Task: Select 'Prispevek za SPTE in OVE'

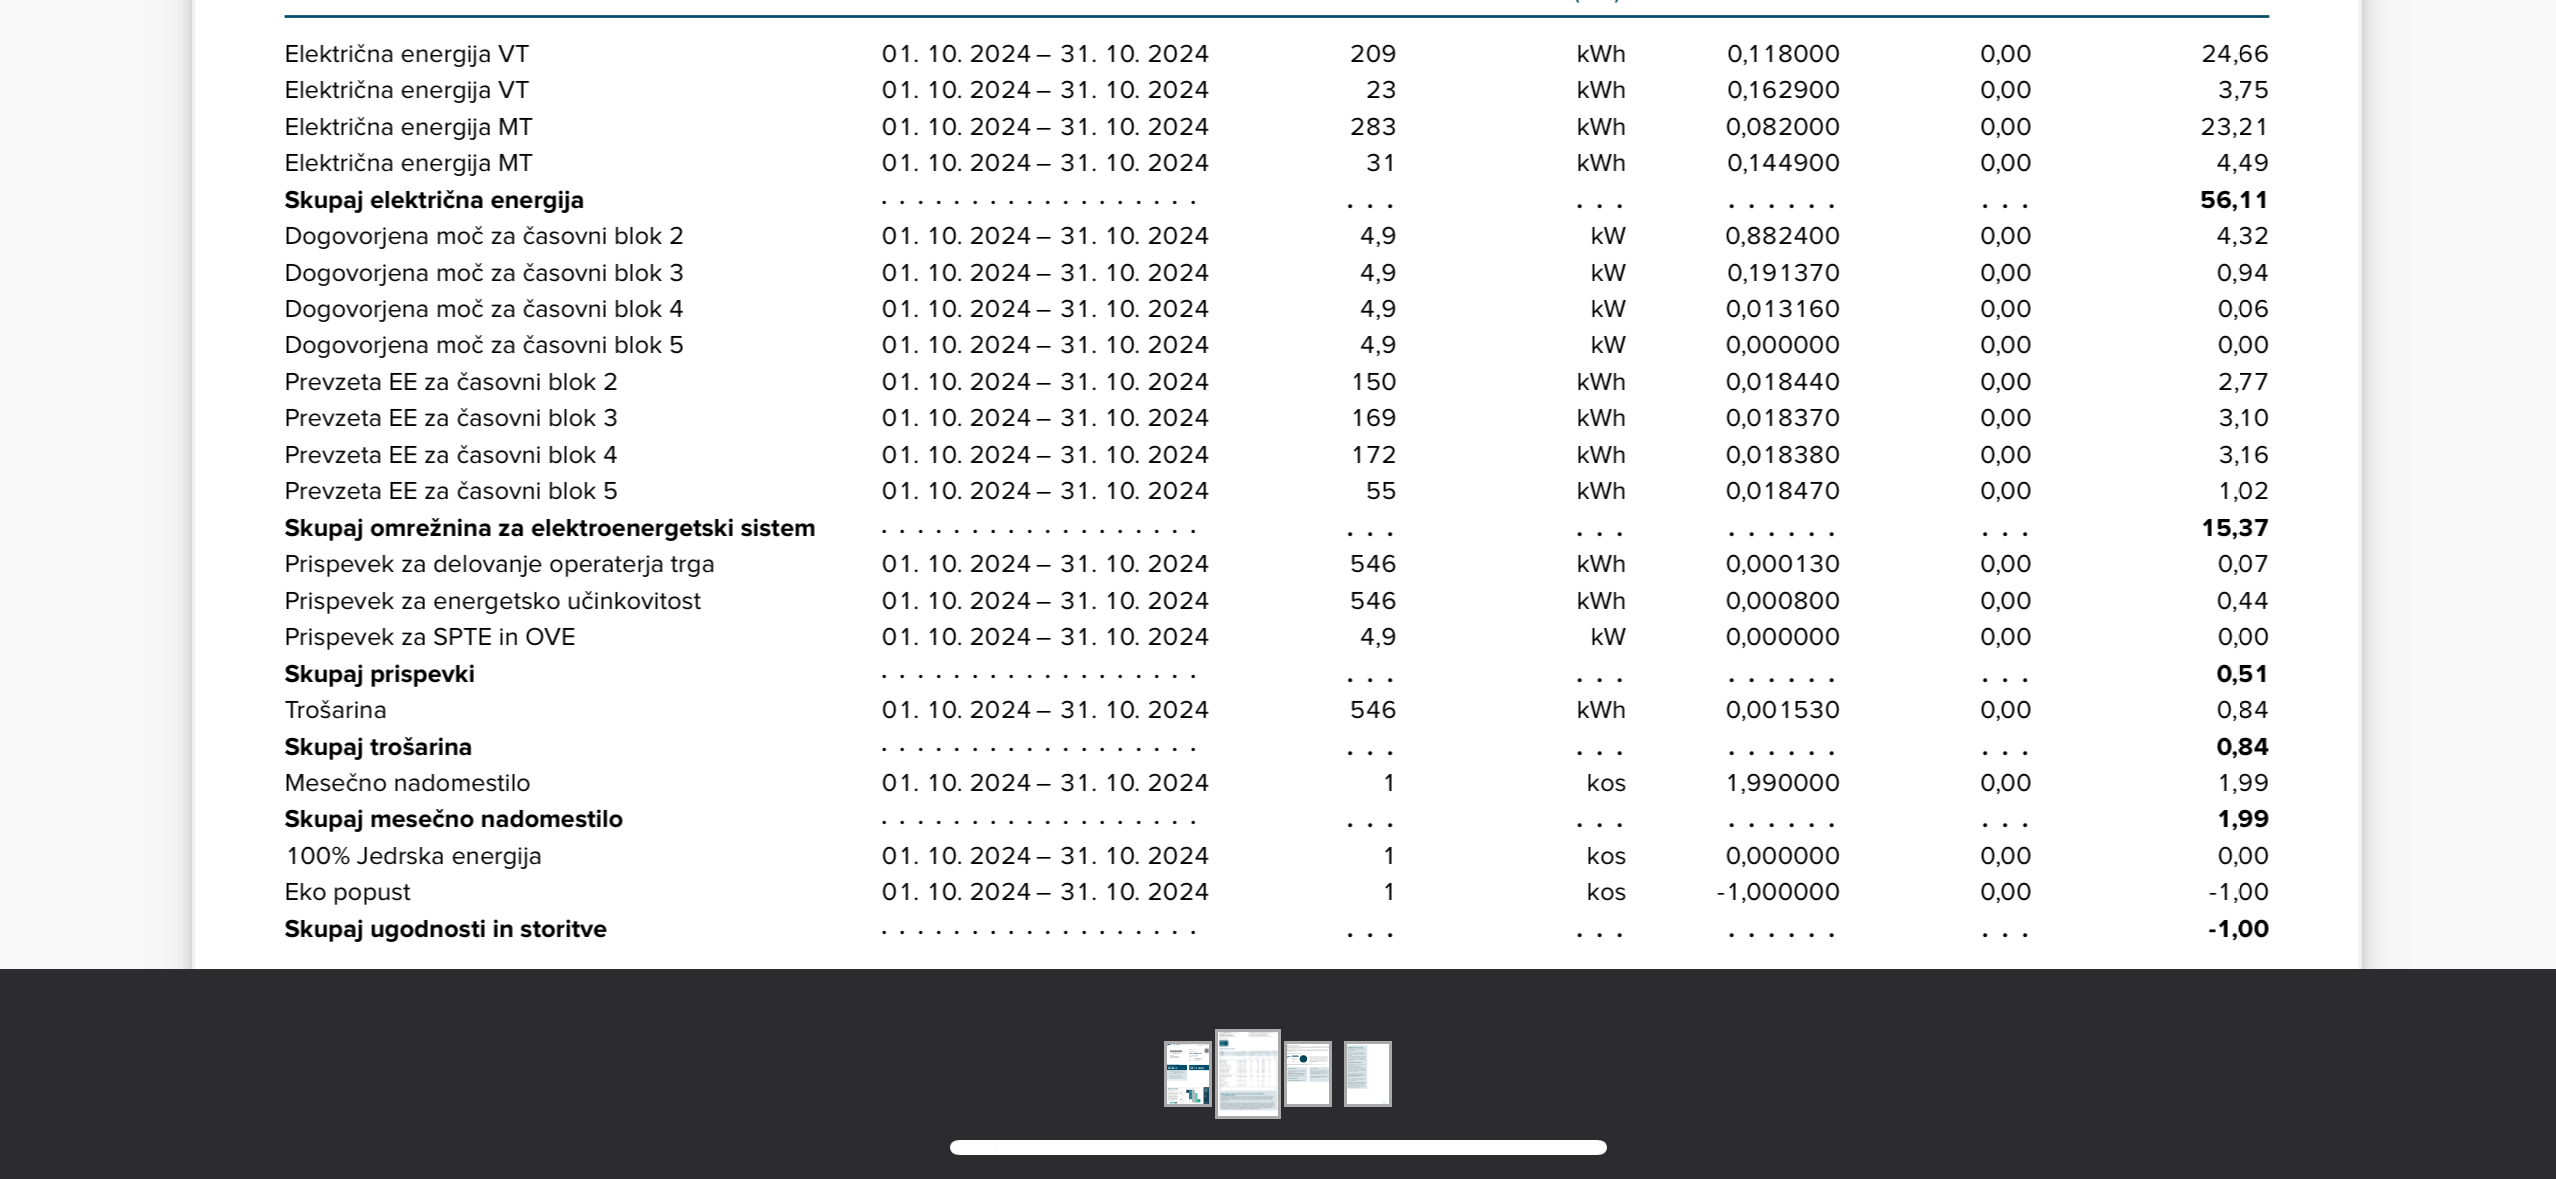Action: [430, 637]
